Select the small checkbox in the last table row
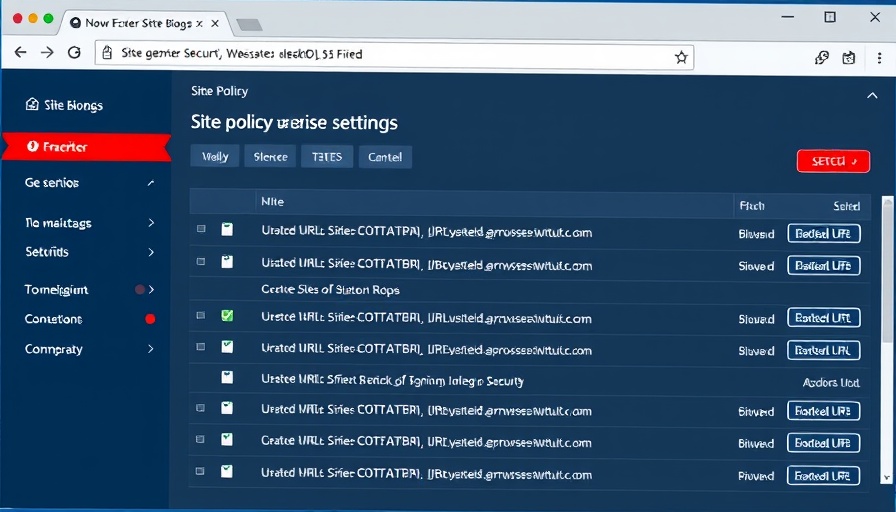 (201, 471)
